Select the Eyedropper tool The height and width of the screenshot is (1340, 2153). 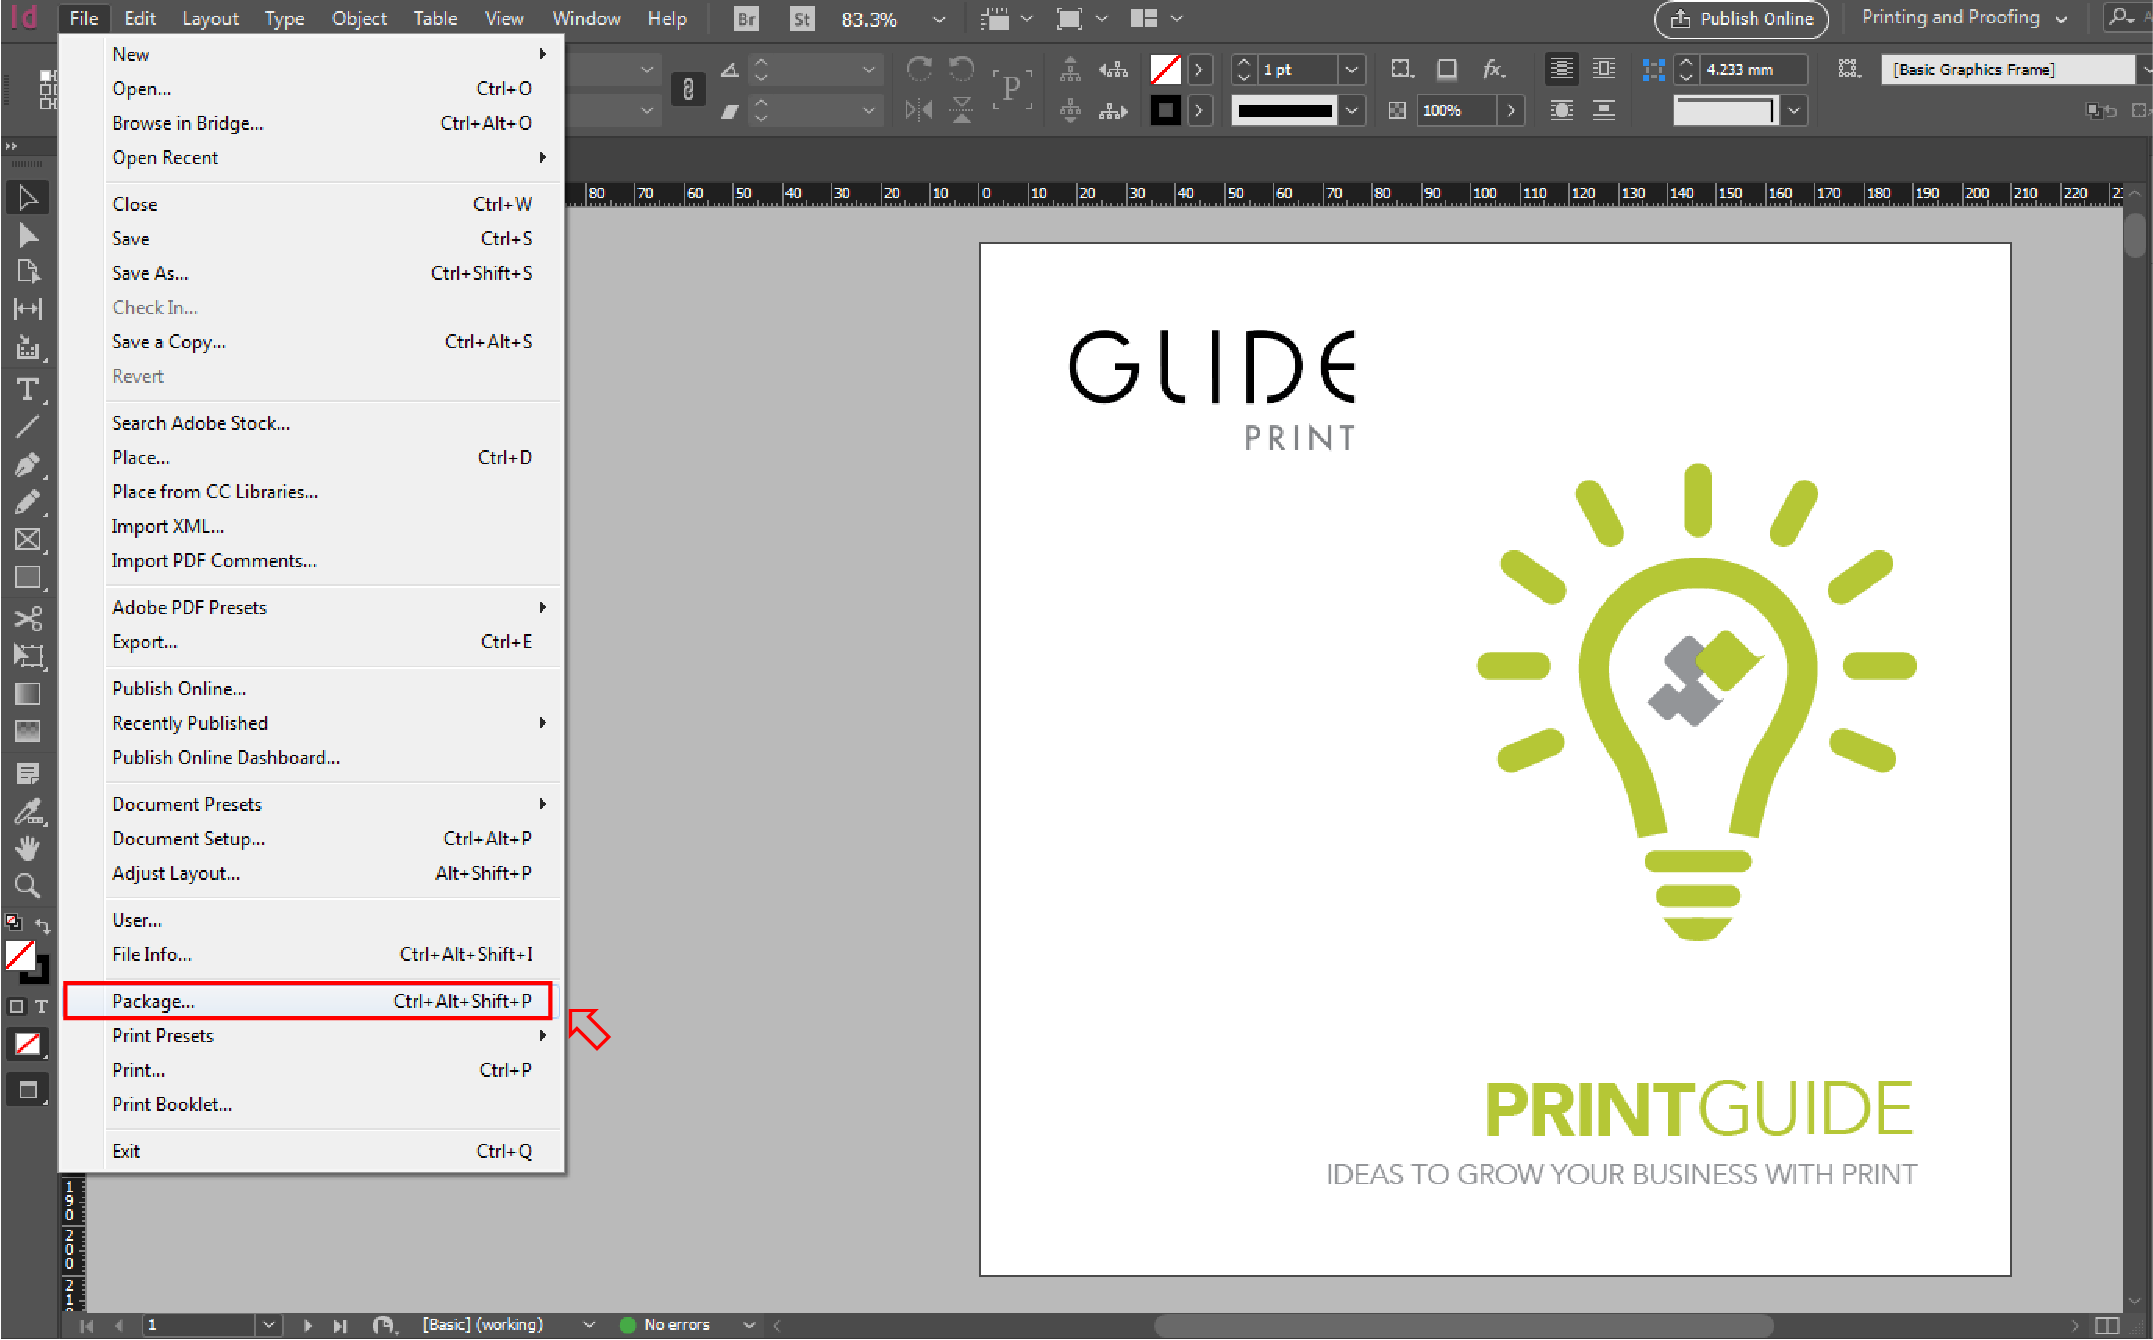tap(28, 811)
